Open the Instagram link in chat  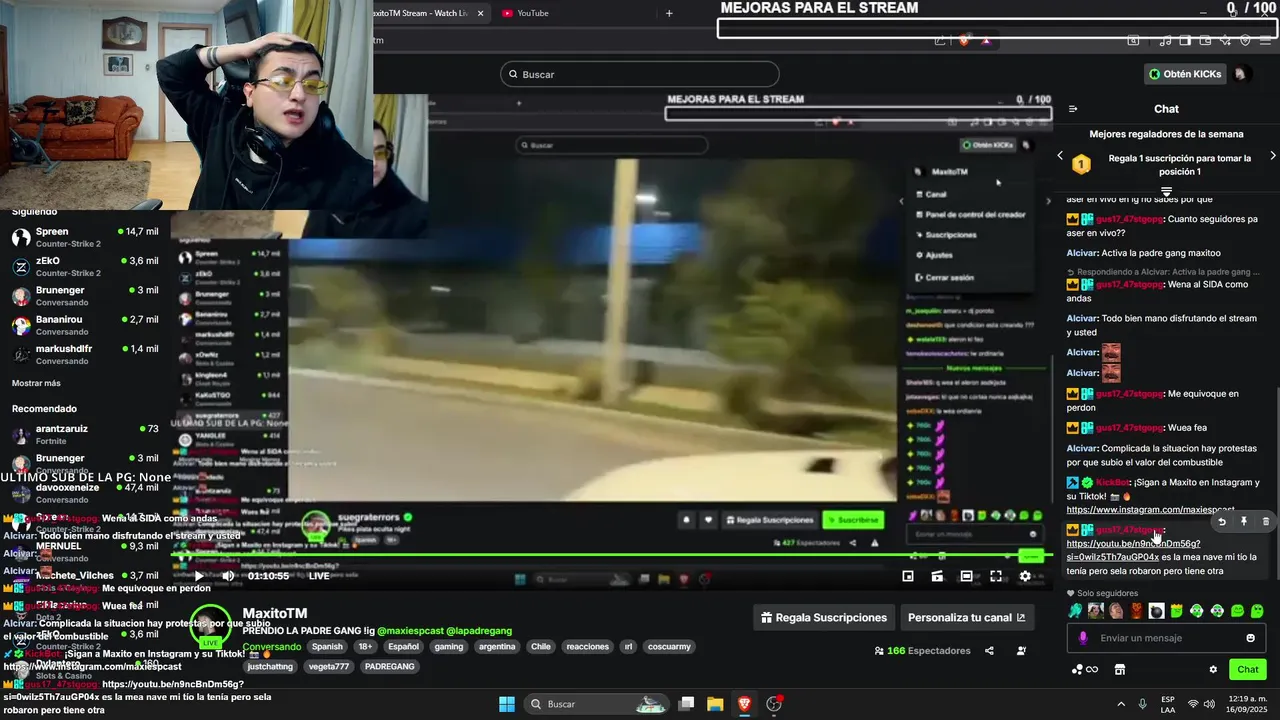[x=1150, y=510]
